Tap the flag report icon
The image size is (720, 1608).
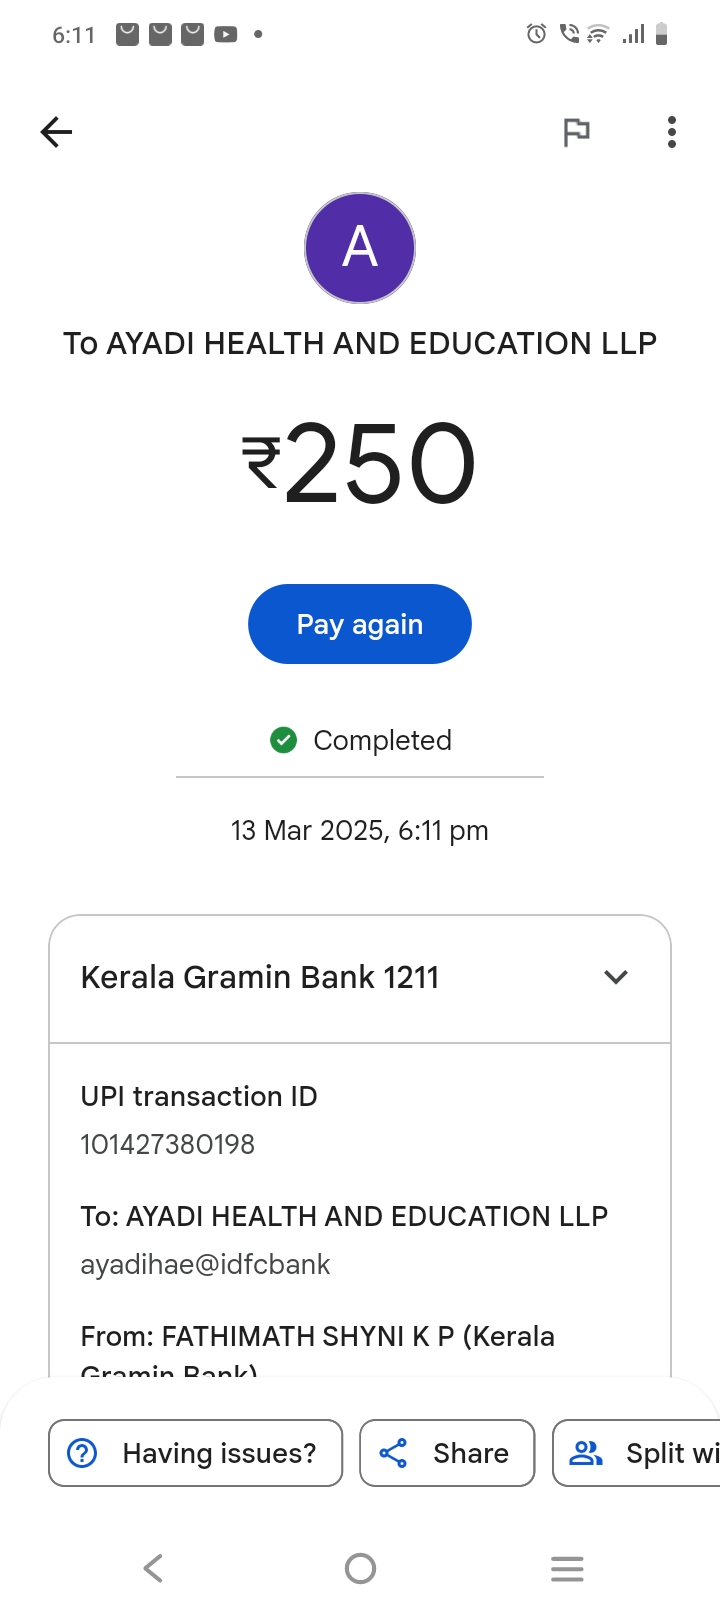coord(576,132)
